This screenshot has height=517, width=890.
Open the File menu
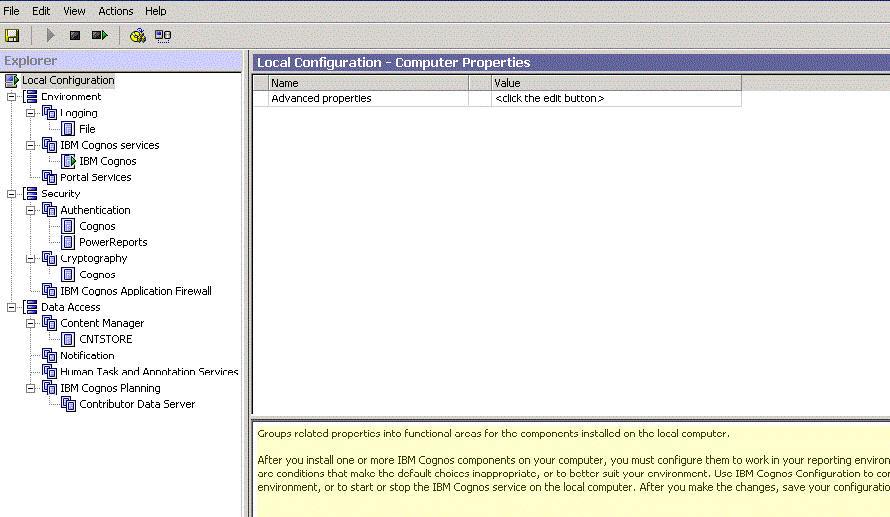coord(11,11)
